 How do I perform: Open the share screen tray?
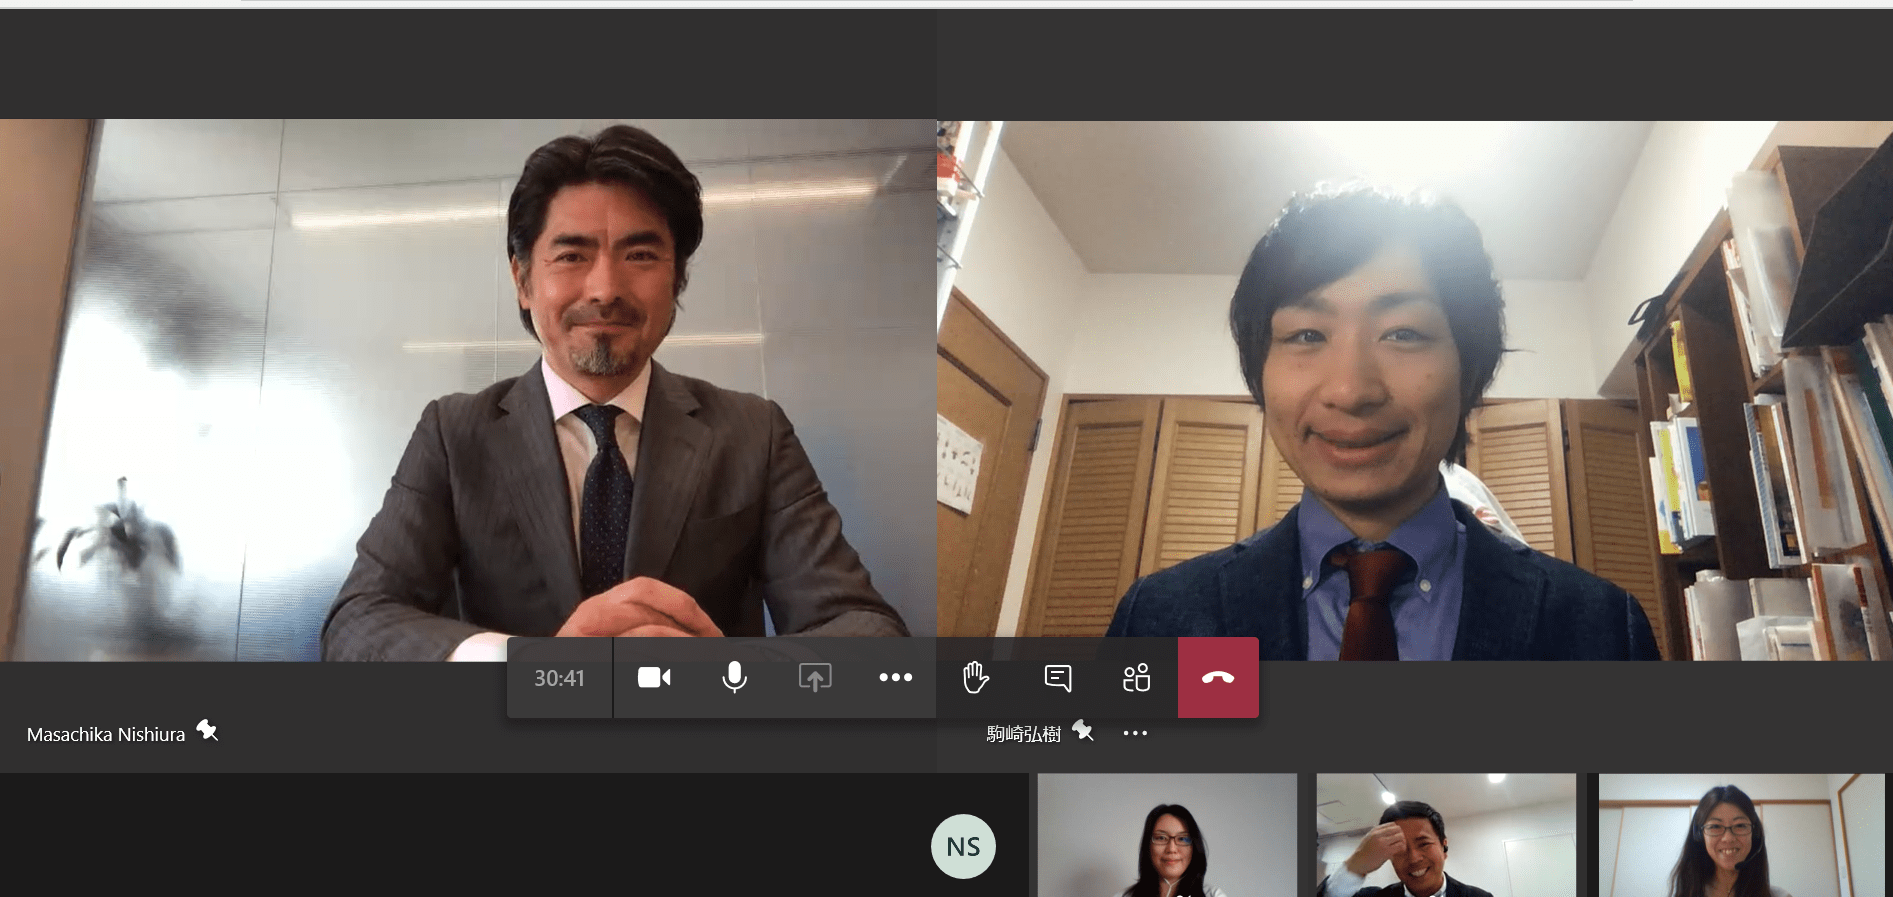(815, 678)
